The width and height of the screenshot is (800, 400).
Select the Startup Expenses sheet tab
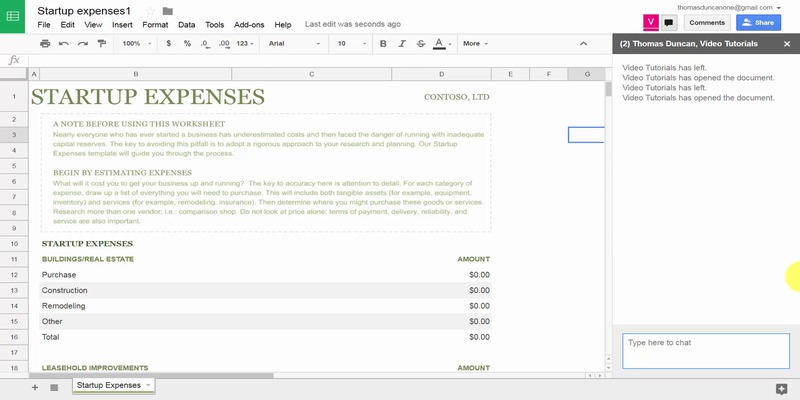click(x=109, y=385)
